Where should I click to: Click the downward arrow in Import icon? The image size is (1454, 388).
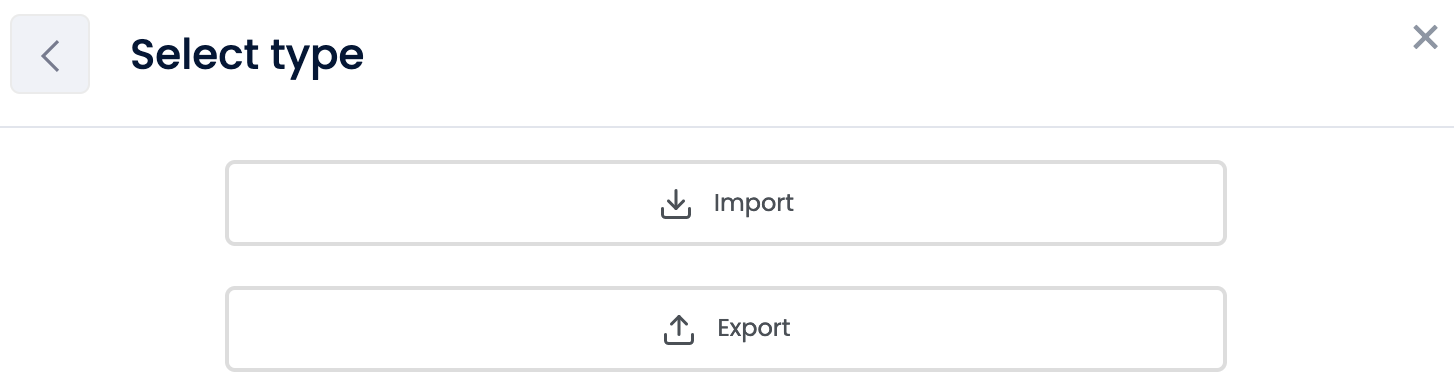tap(676, 199)
